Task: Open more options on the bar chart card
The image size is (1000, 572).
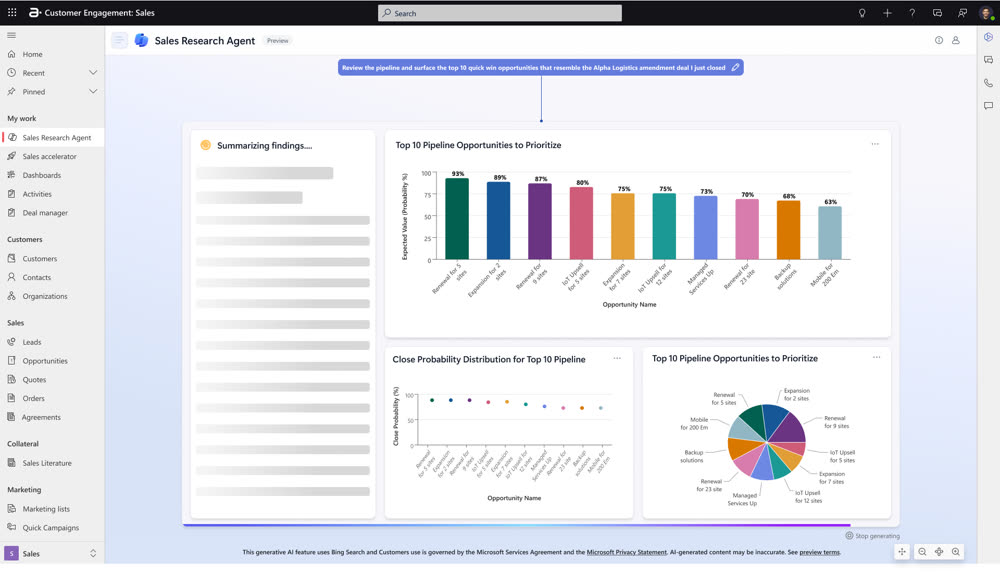Action: pyautogui.click(x=875, y=144)
